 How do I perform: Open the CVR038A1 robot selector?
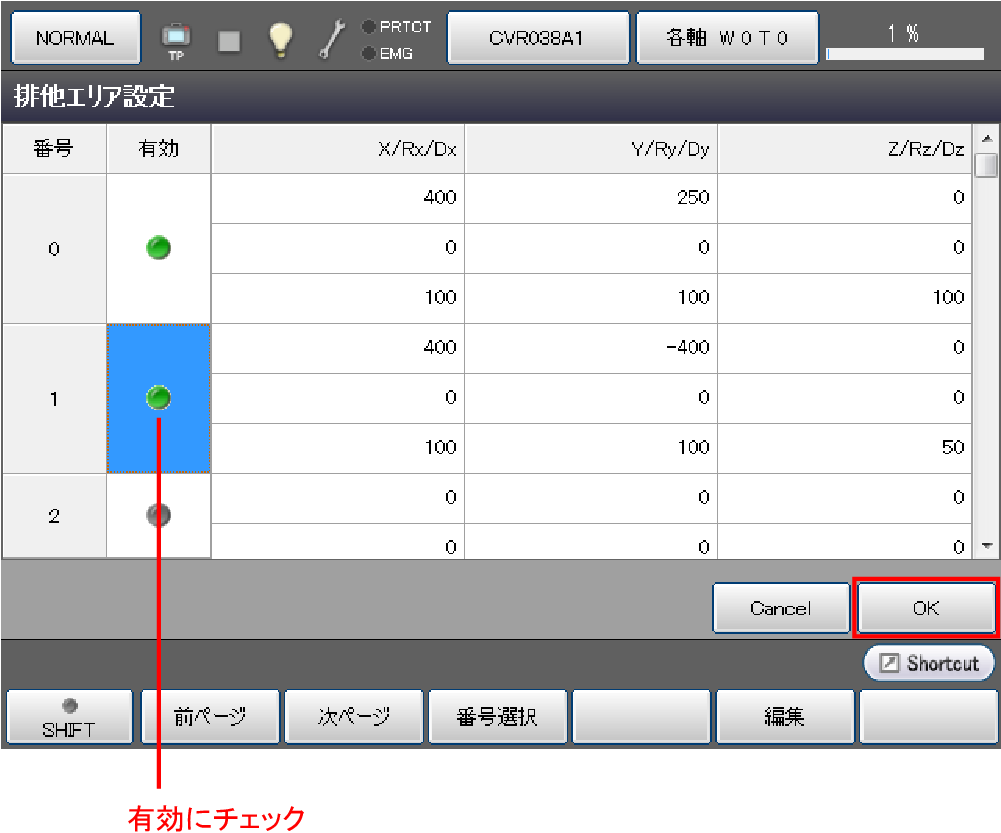537,38
